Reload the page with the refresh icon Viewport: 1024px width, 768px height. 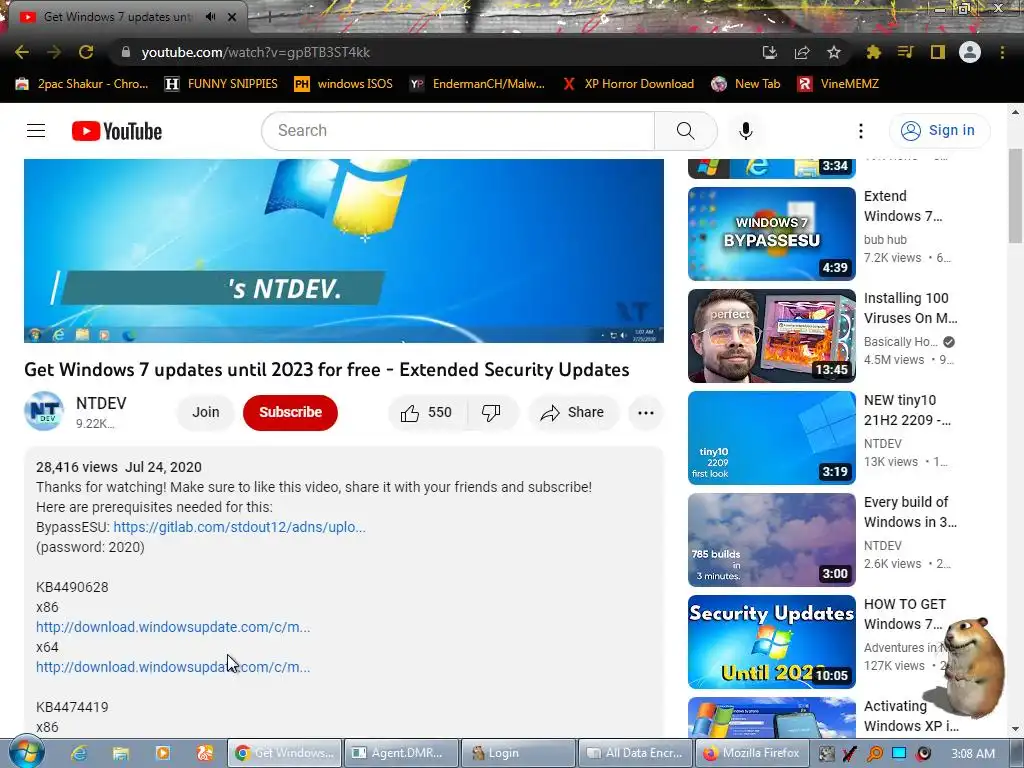pos(86,52)
